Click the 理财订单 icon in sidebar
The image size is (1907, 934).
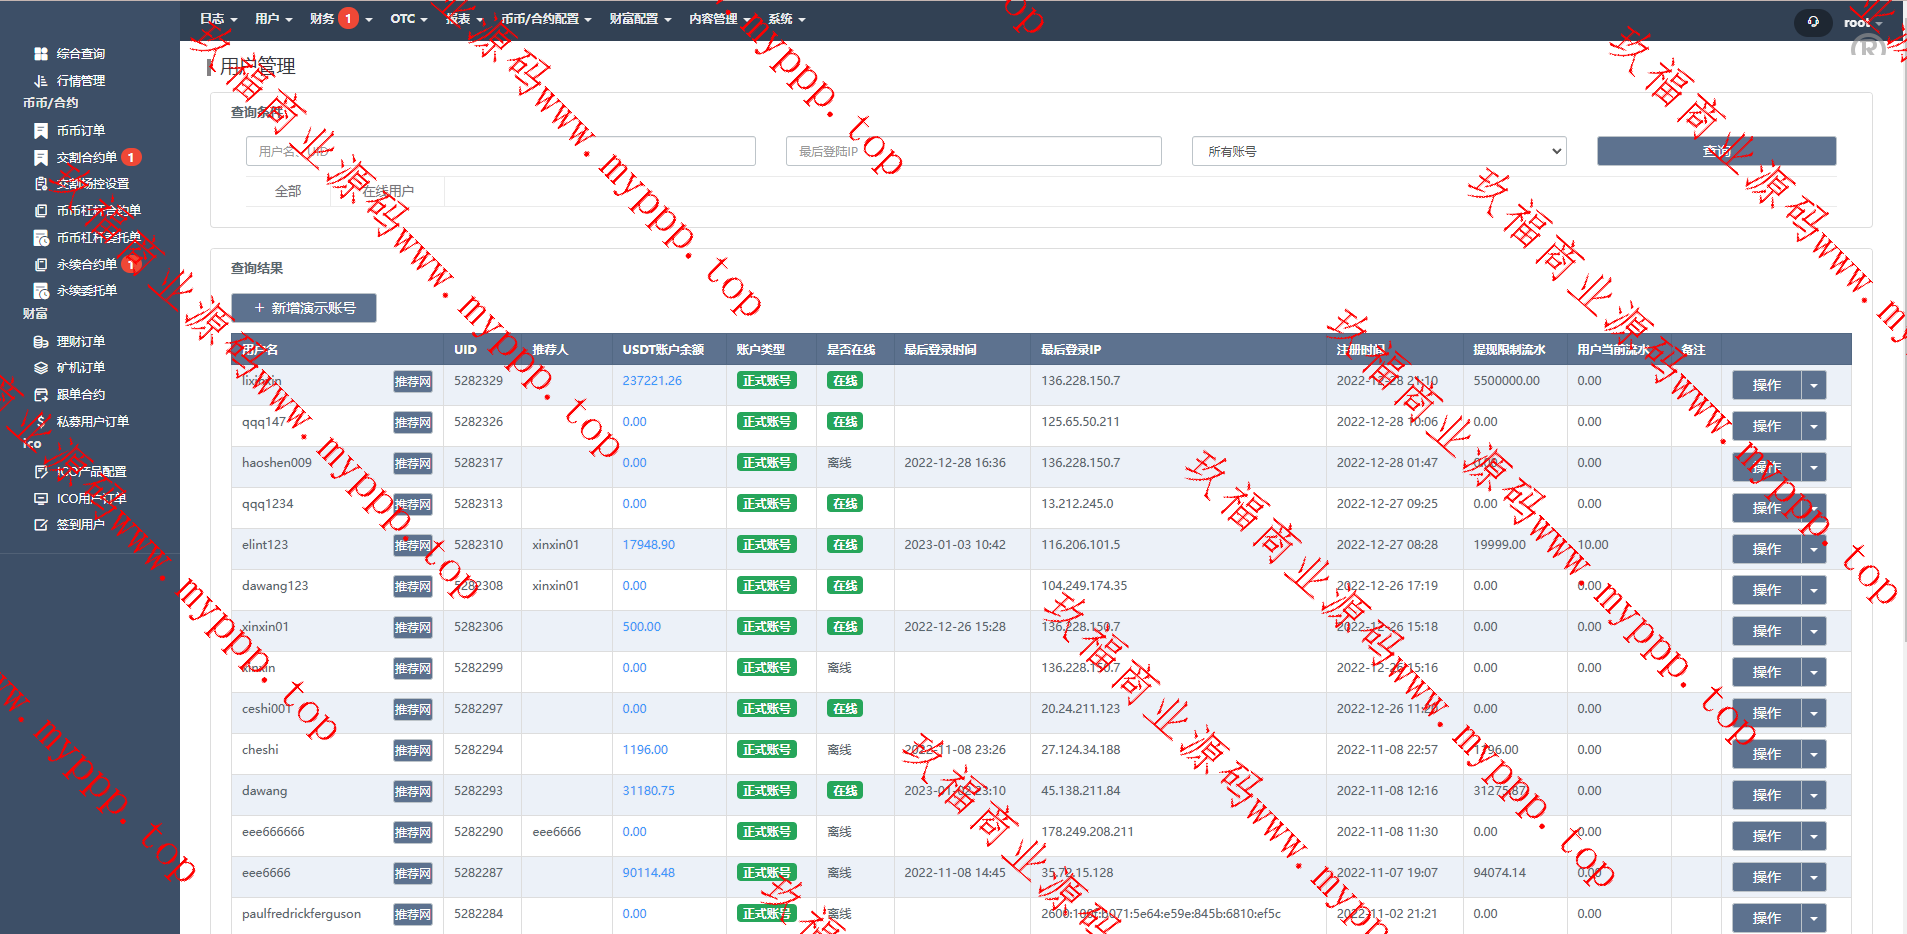click(41, 342)
